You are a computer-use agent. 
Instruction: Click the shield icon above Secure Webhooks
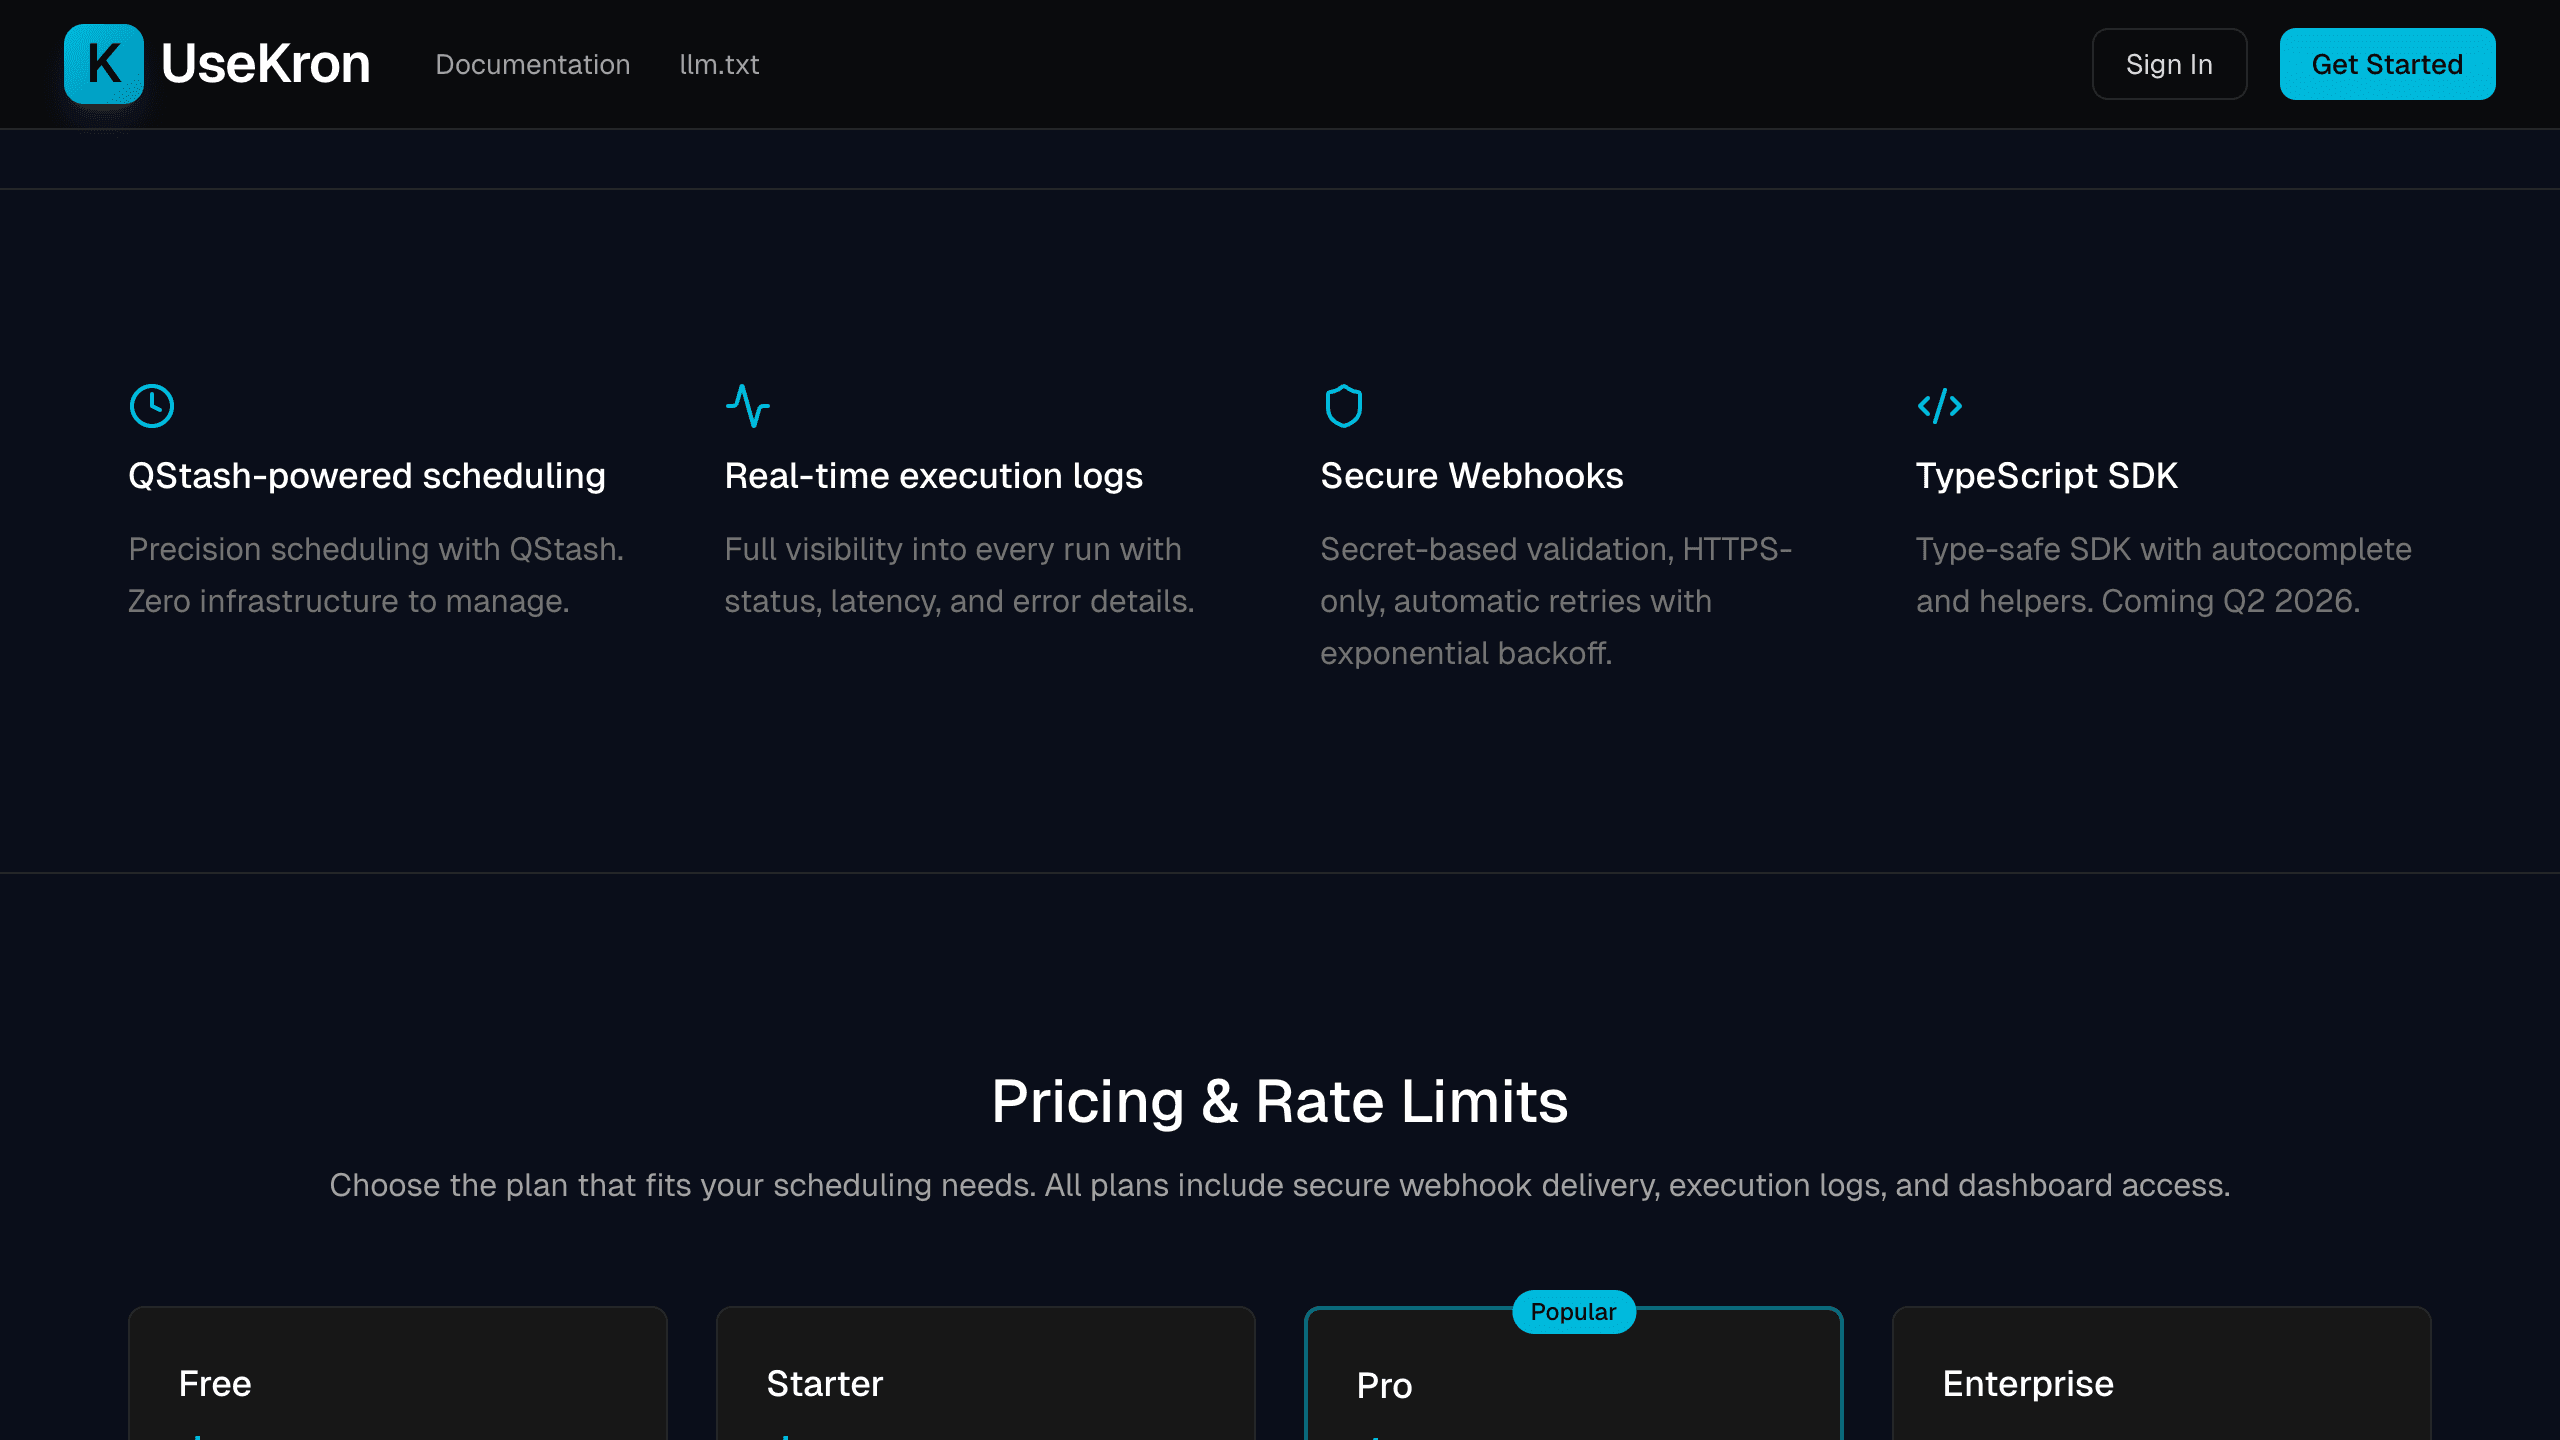(x=1344, y=406)
